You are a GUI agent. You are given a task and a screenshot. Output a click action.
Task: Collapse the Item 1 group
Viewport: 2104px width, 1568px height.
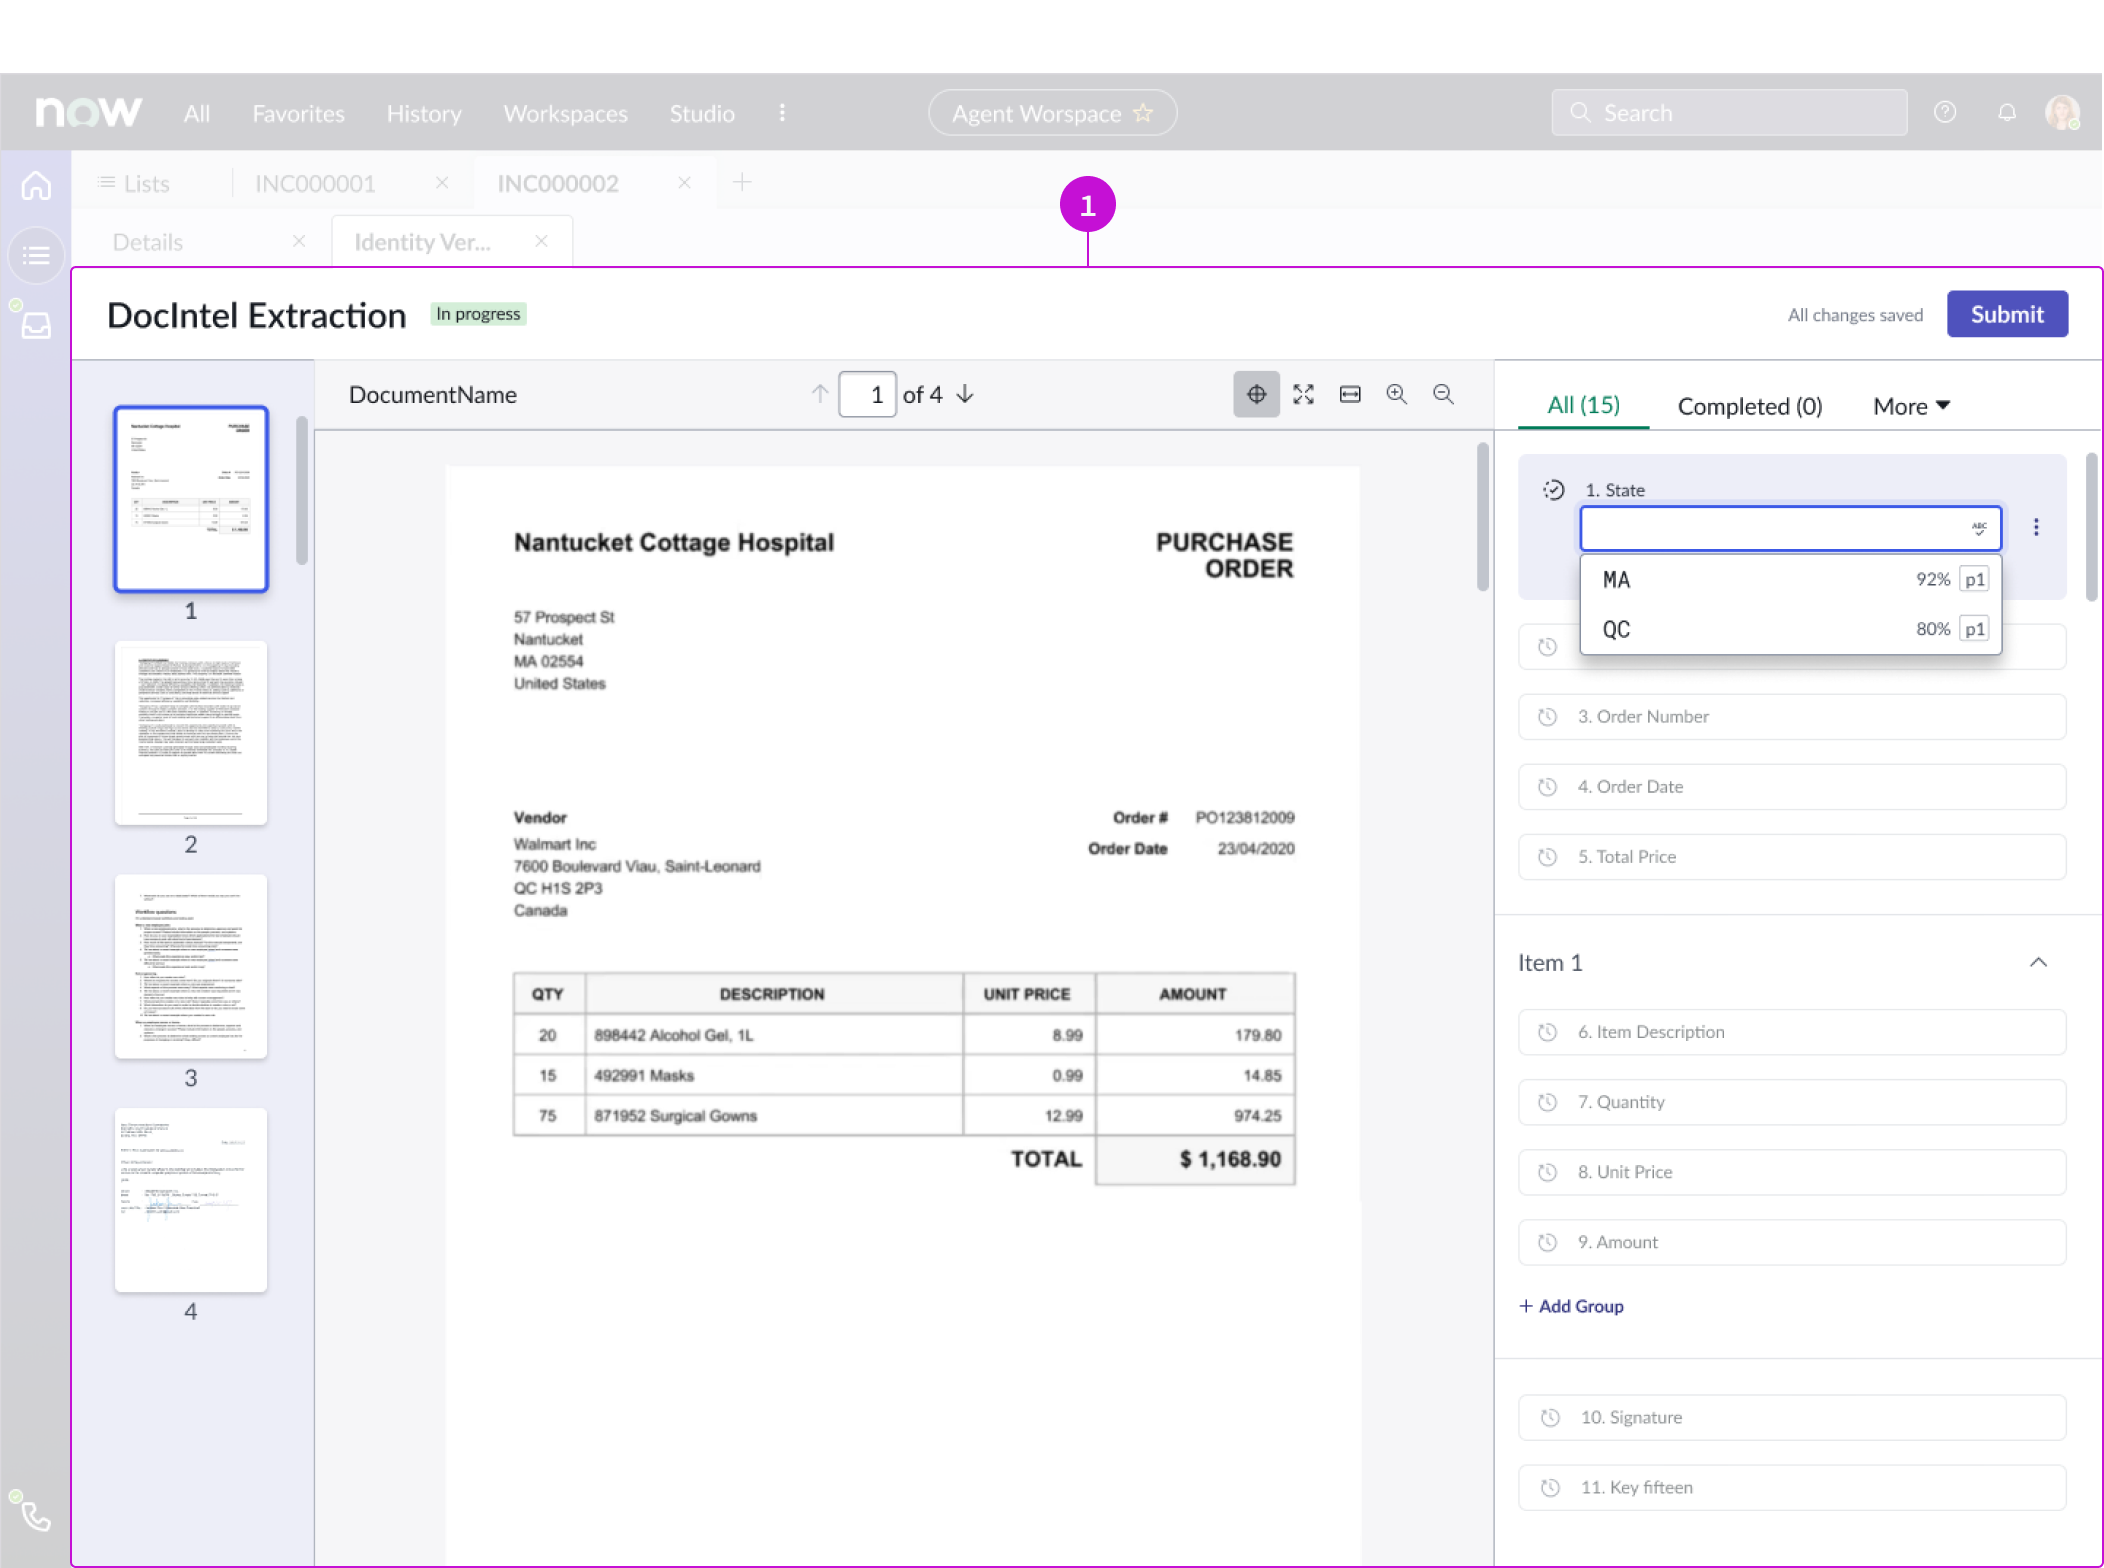point(2038,962)
